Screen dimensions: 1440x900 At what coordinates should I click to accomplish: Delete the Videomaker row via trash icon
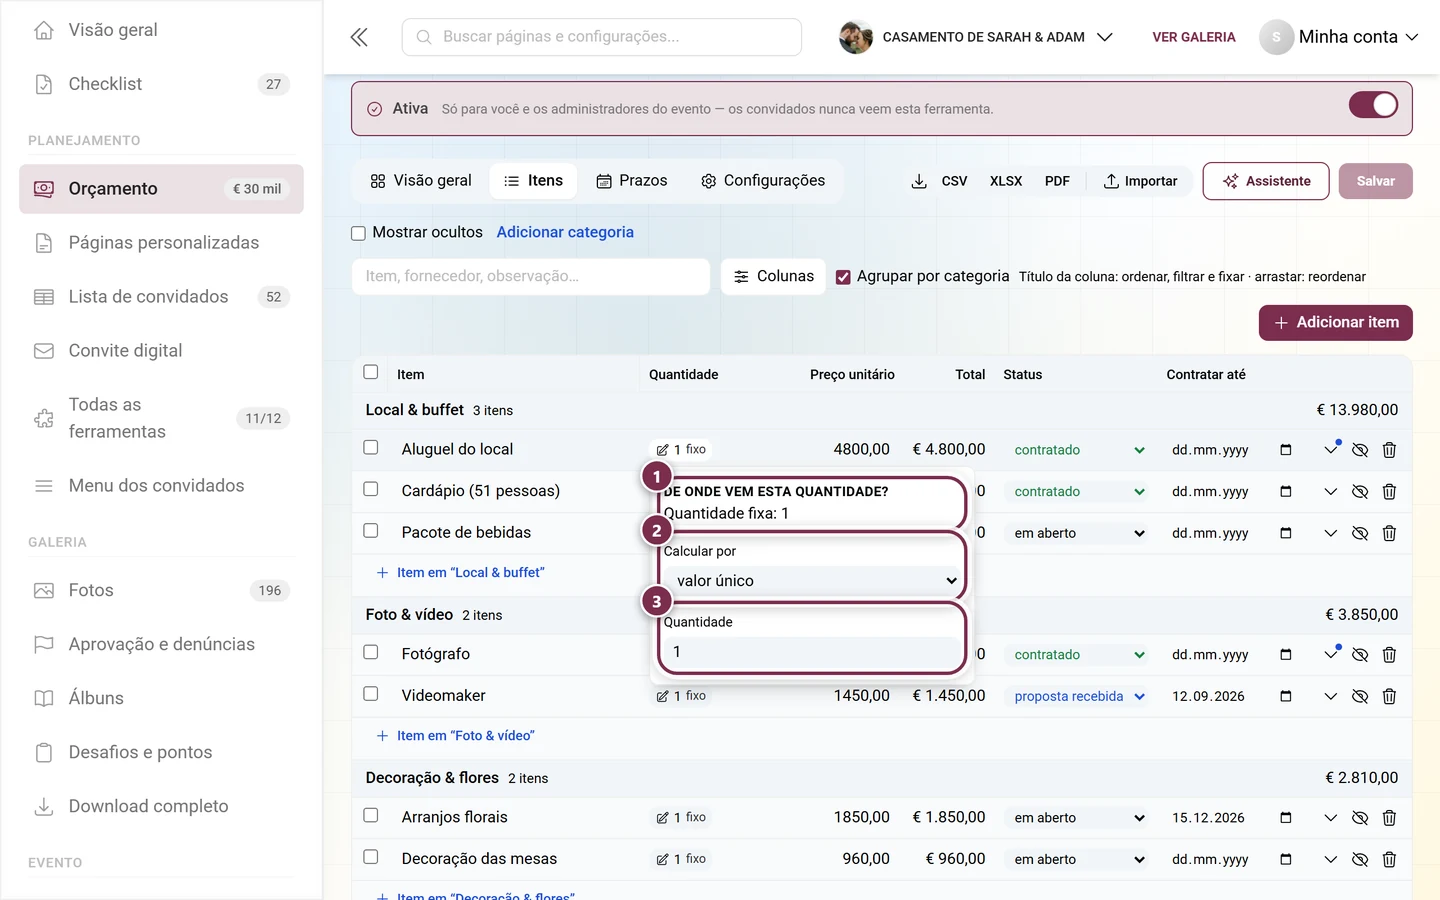pyautogui.click(x=1389, y=696)
